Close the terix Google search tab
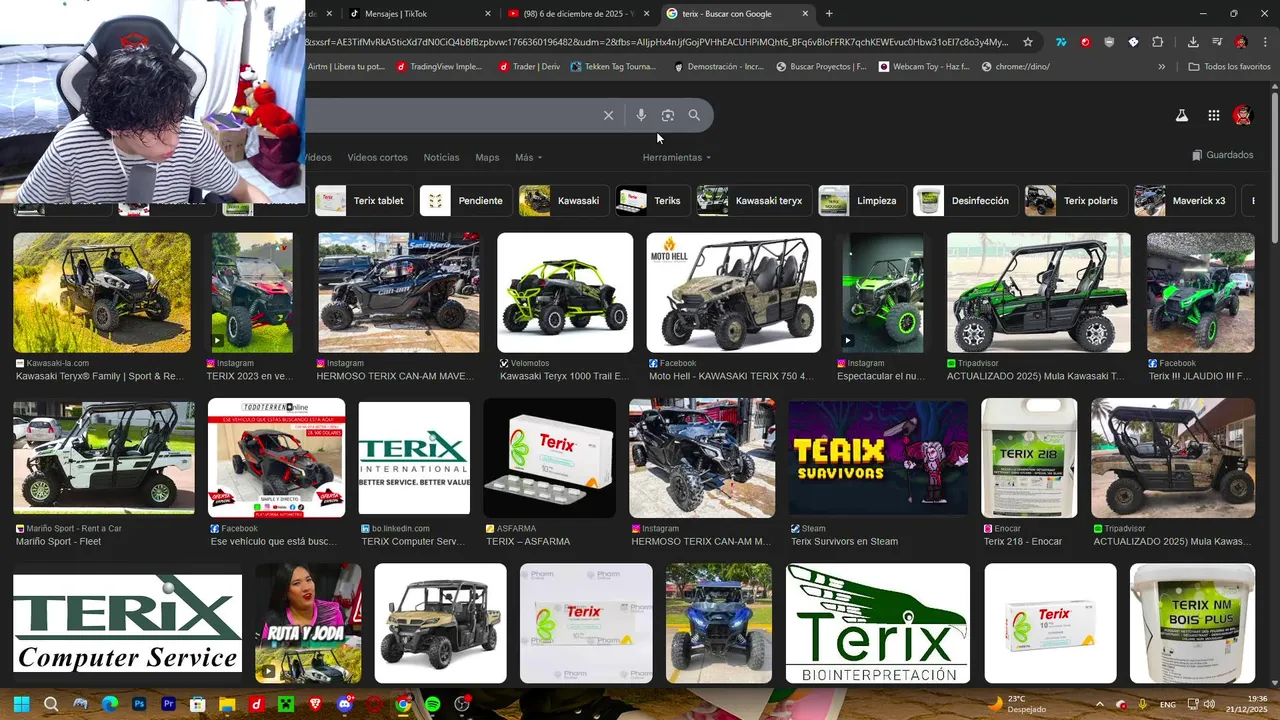Image resolution: width=1280 pixels, height=720 pixels. tap(806, 14)
